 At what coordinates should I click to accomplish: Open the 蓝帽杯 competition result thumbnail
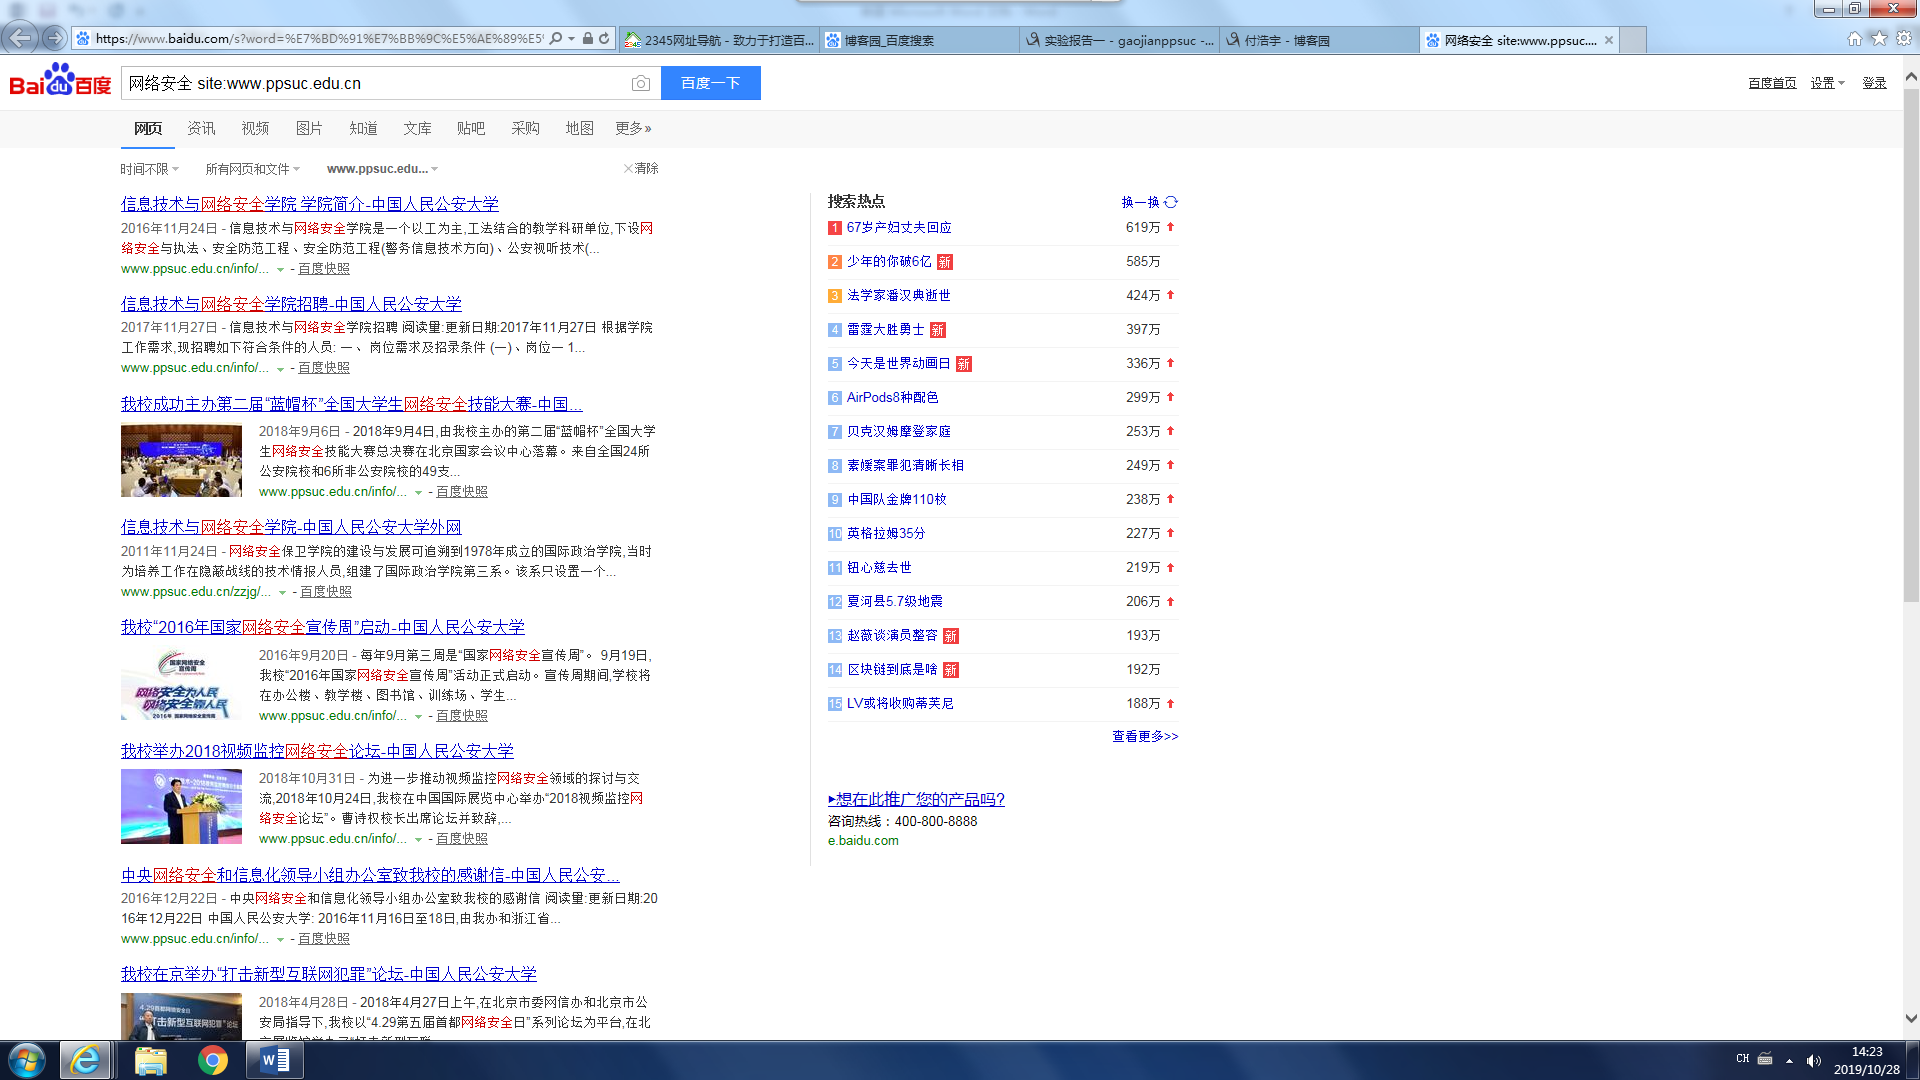click(181, 461)
